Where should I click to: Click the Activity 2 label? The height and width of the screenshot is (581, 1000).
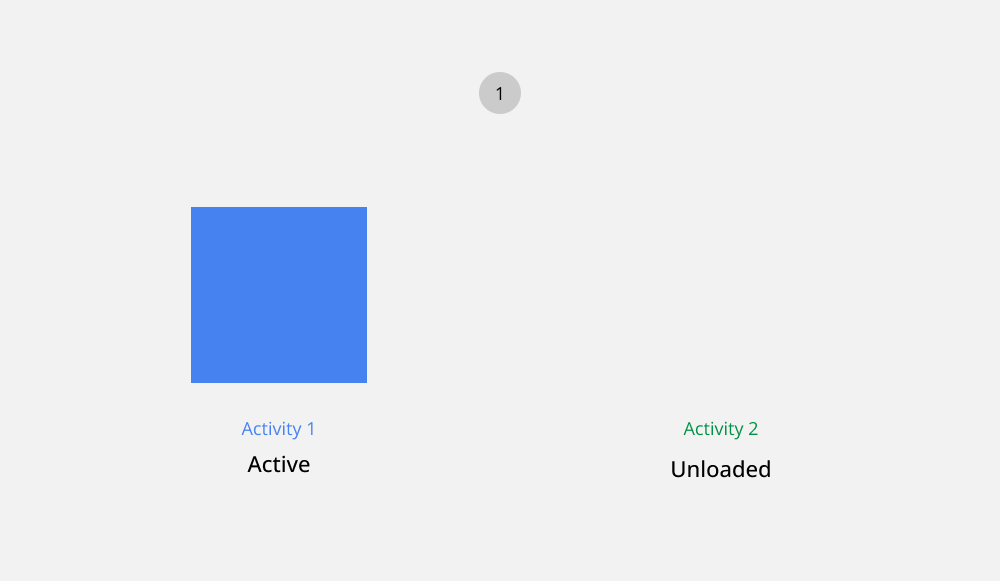(x=721, y=429)
